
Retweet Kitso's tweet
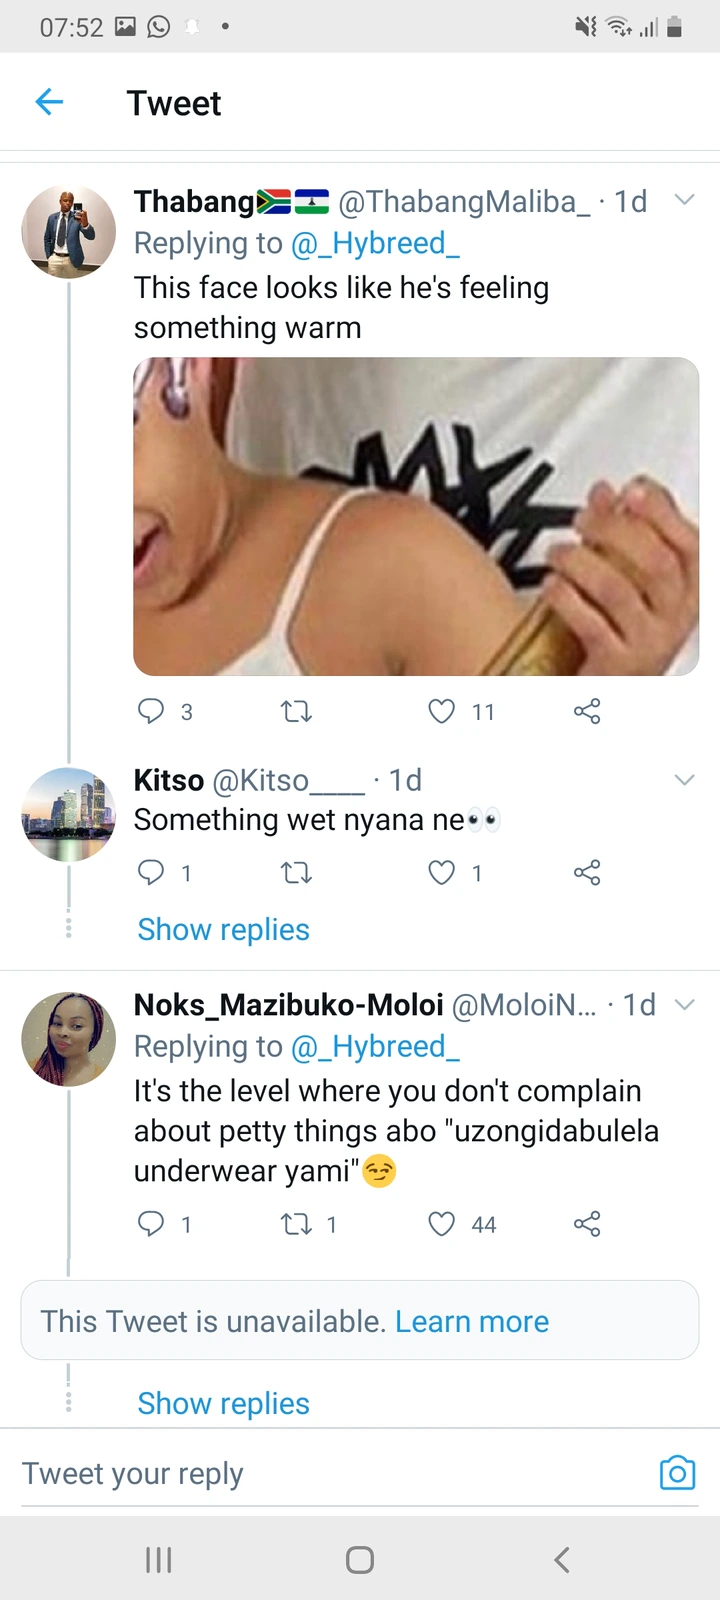coord(296,873)
